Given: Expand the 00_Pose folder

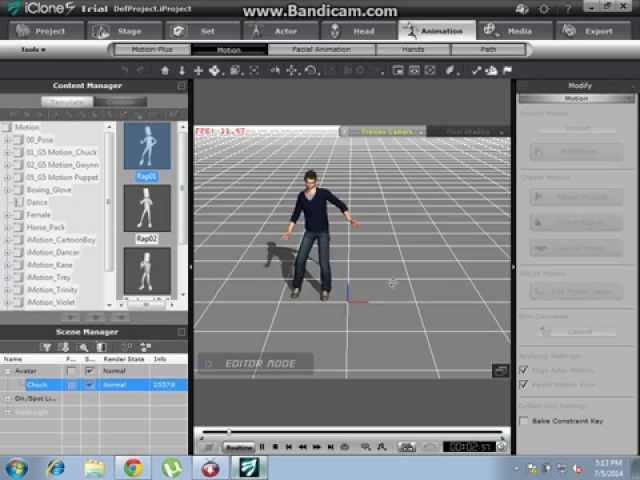Looking at the screenshot, I should (7, 140).
